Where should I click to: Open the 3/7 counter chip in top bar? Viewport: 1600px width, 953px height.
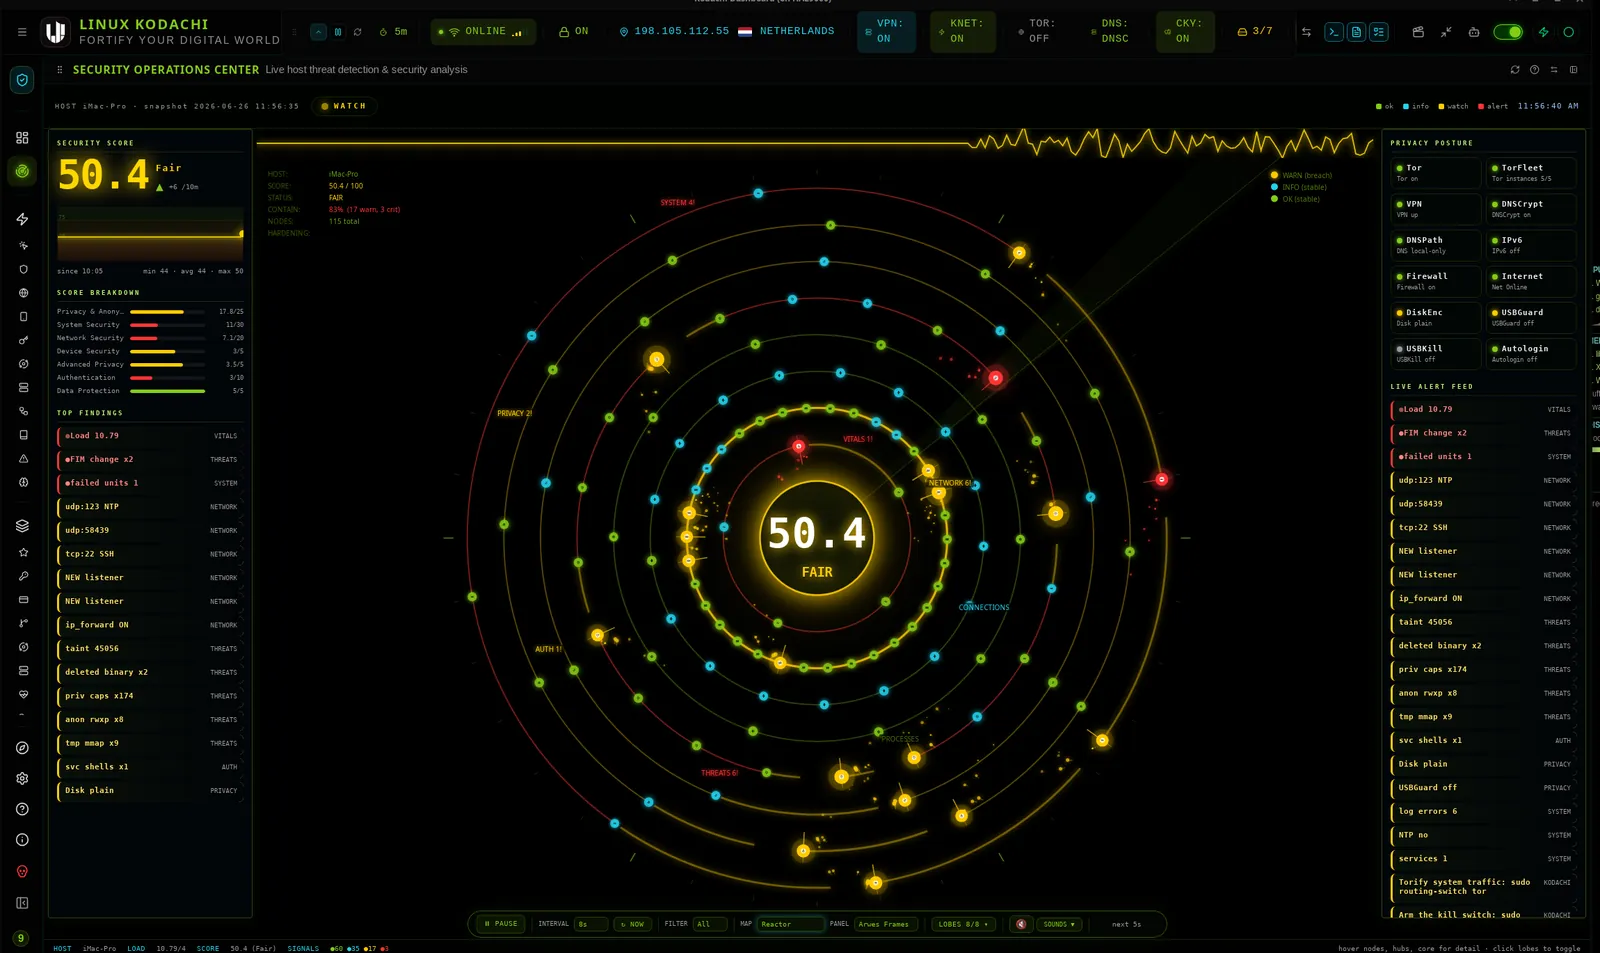point(1255,32)
